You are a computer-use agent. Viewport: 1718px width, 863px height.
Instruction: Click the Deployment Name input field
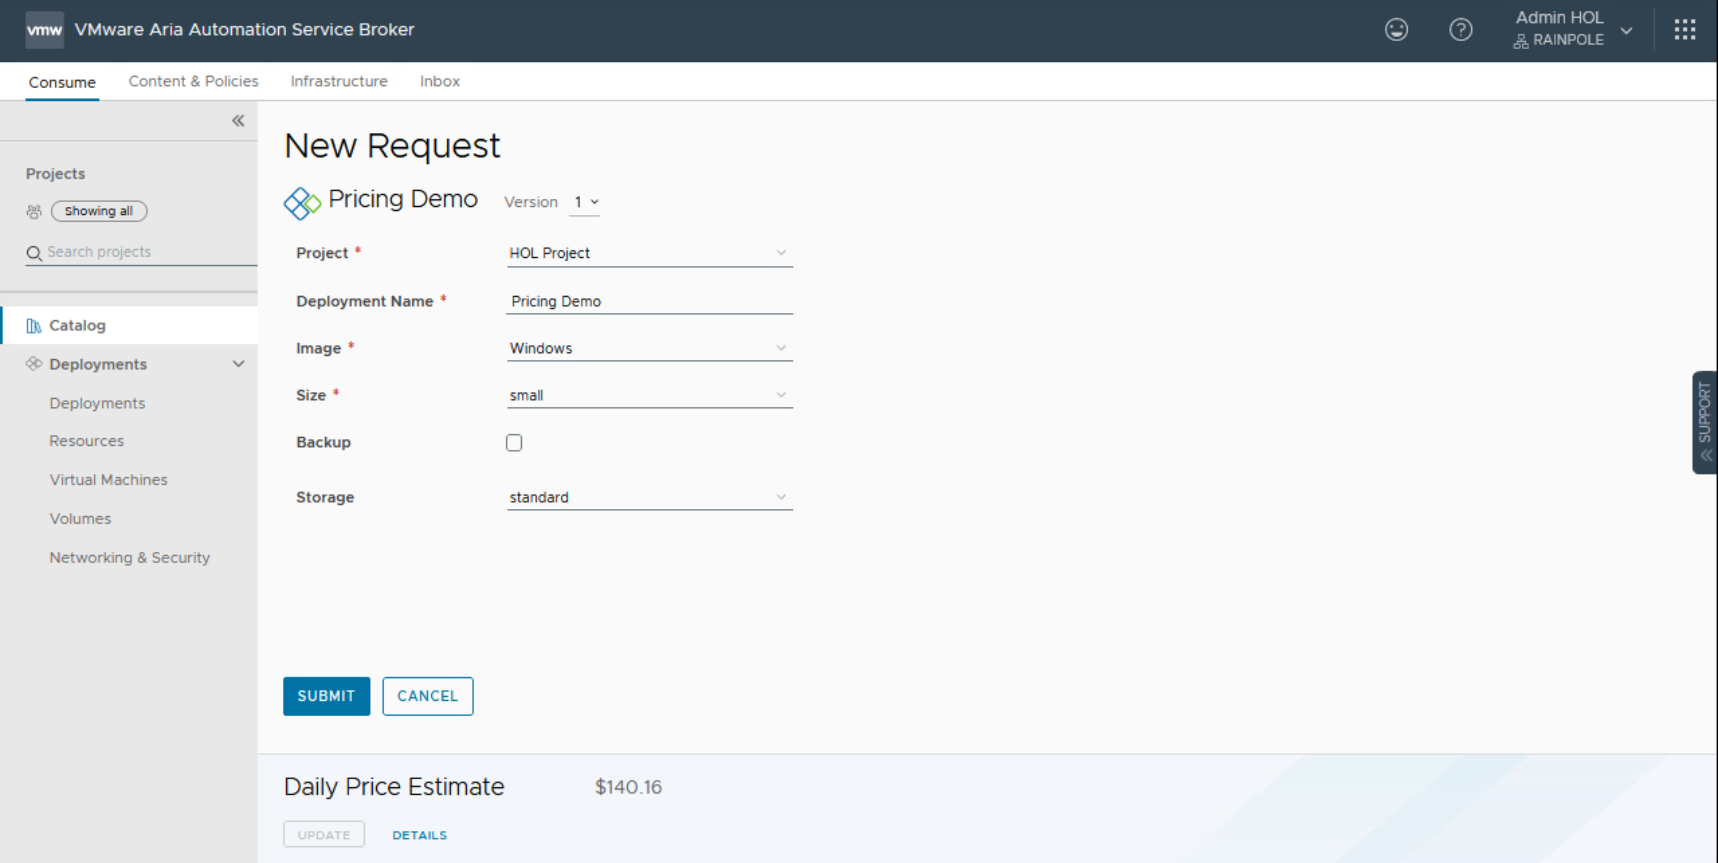pos(648,302)
